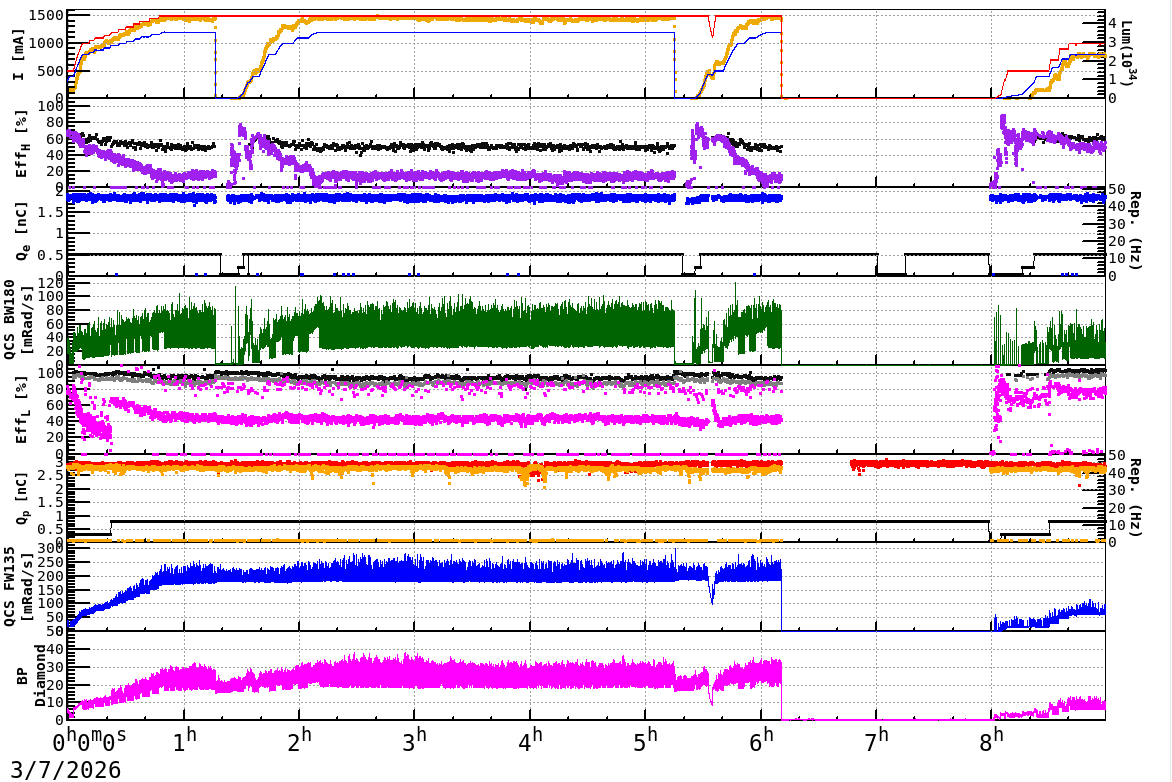Click the 120 tick on QCS BW180 axis
This screenshot has height=782, width=1172.
pos(52,283)
